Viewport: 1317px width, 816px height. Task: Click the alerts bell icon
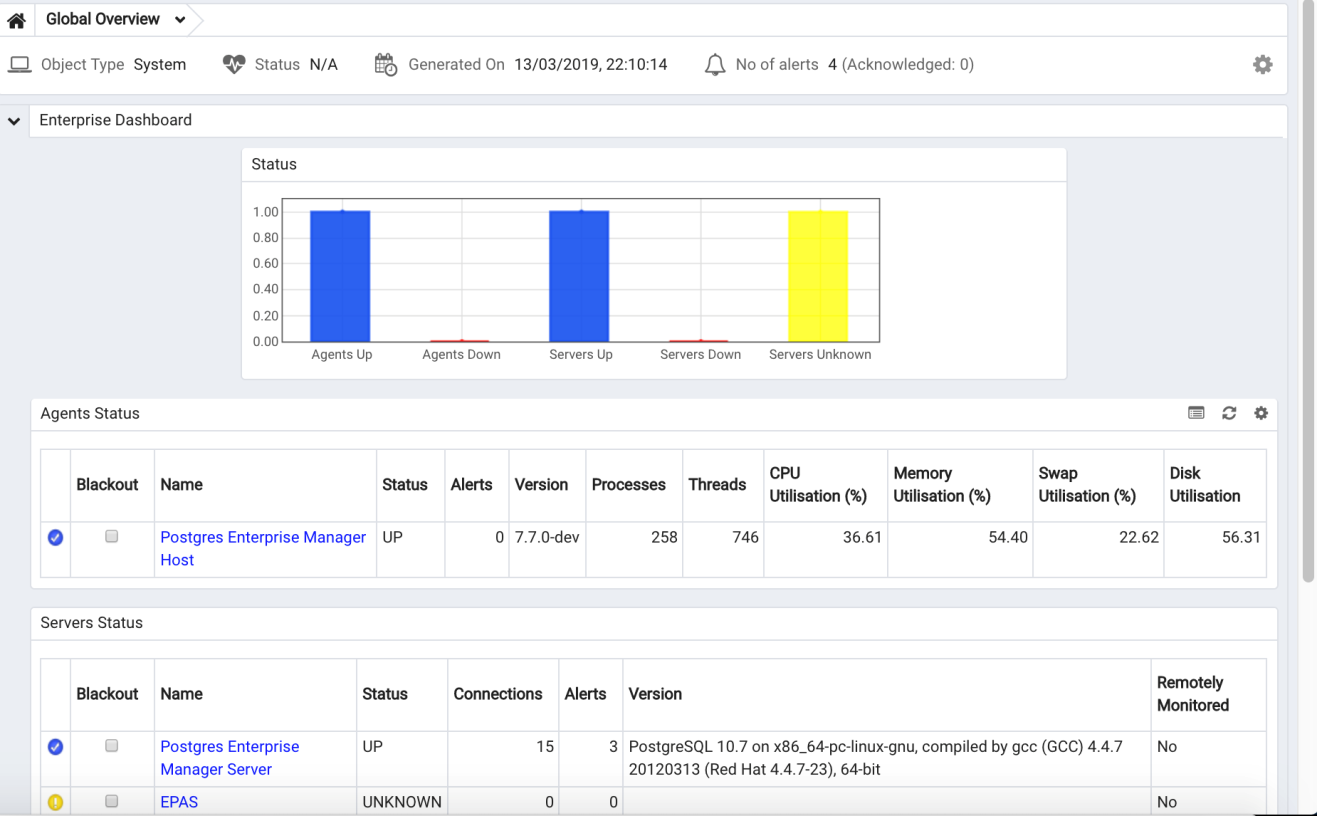point(715,65)
